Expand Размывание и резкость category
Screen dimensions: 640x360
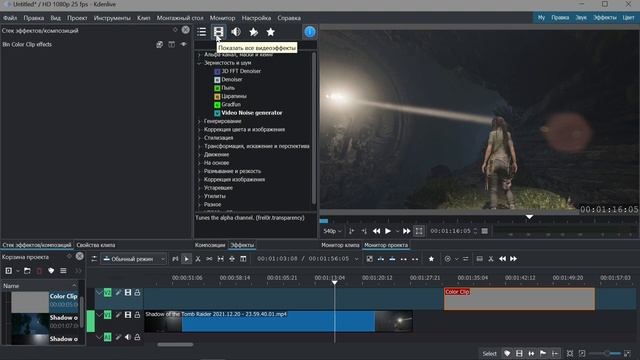(x=199, y=171)
